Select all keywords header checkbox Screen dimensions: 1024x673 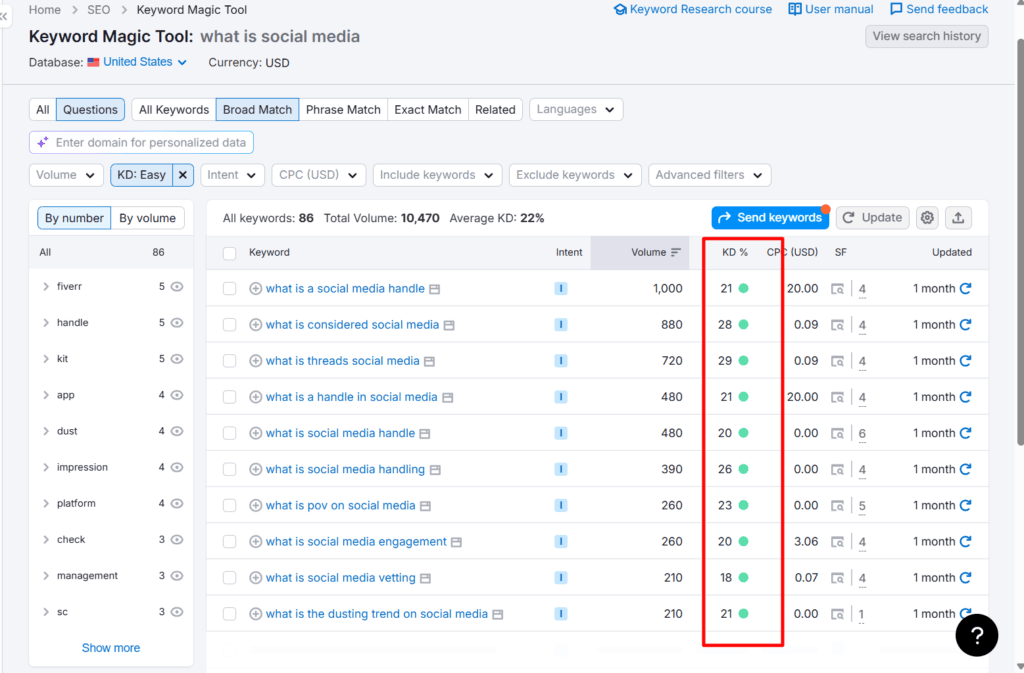pos(229,253)
